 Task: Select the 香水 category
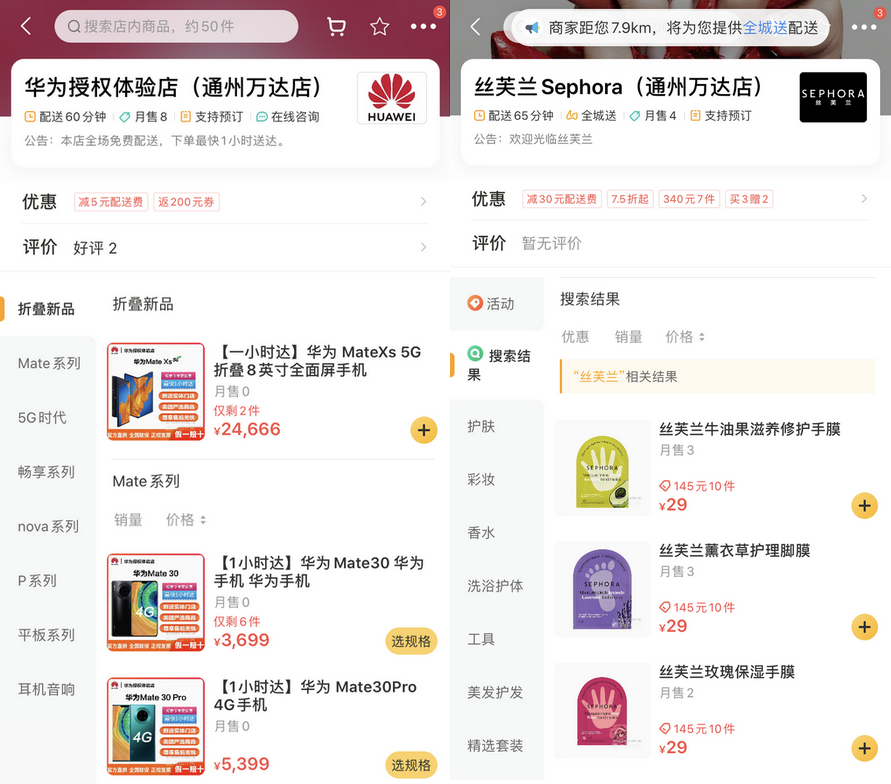pyautogui.click(x=482, y=533)
